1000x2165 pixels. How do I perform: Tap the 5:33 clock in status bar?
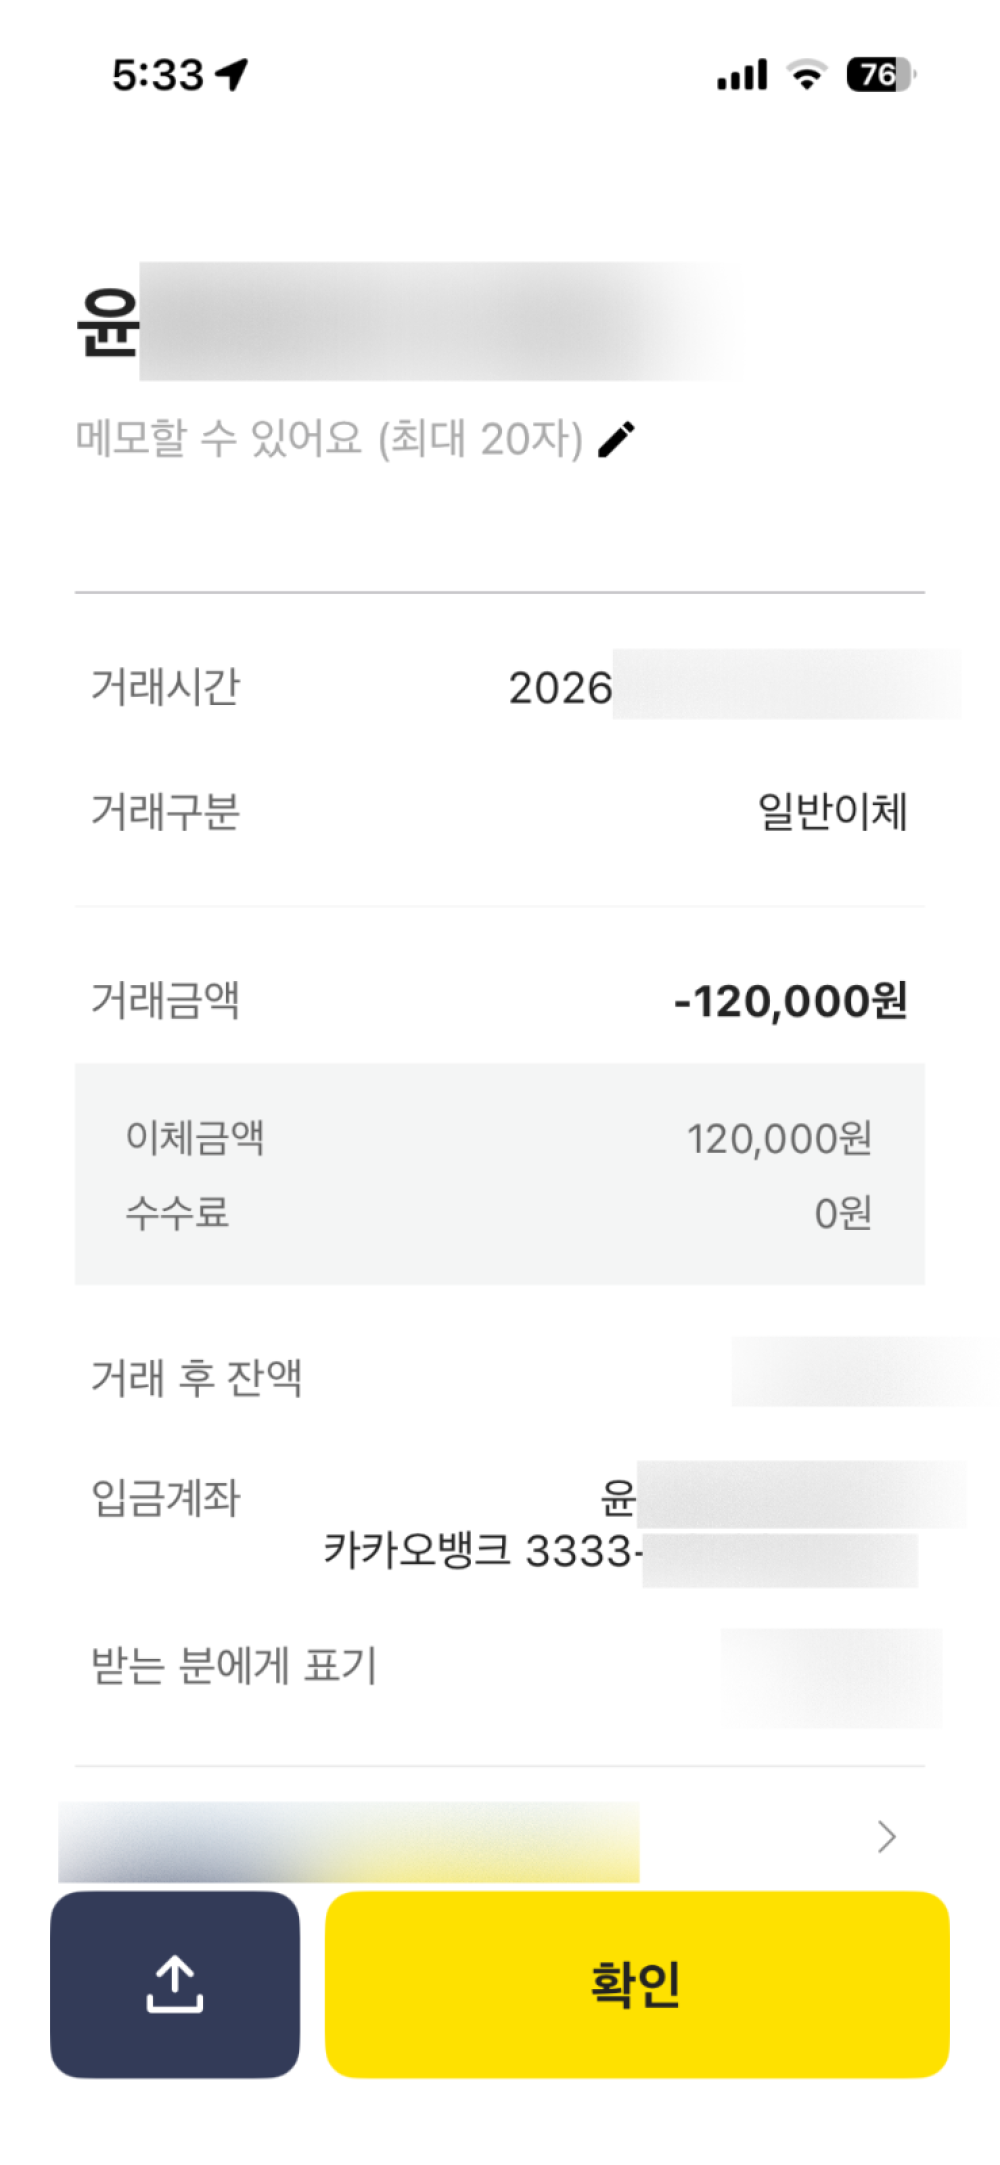point(158,75)
